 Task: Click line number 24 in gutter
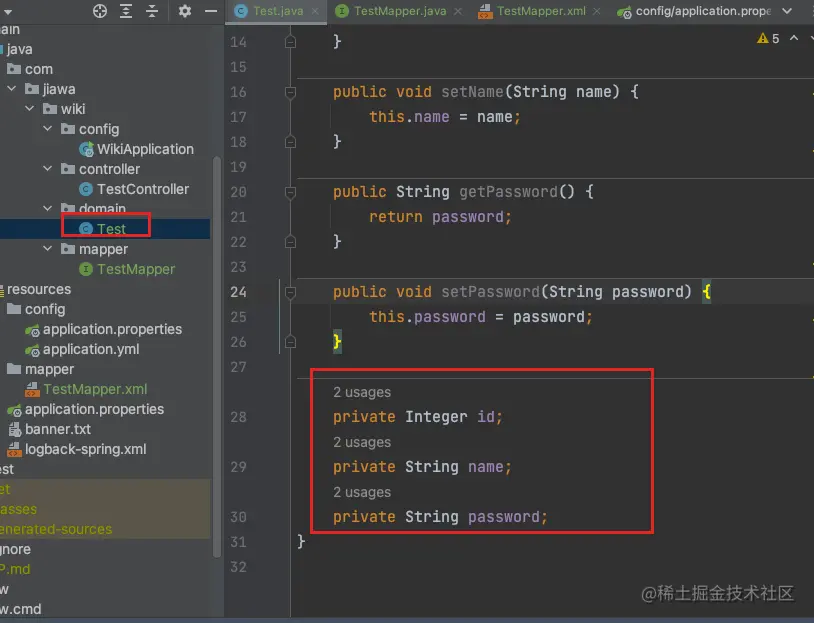point(238,292)
